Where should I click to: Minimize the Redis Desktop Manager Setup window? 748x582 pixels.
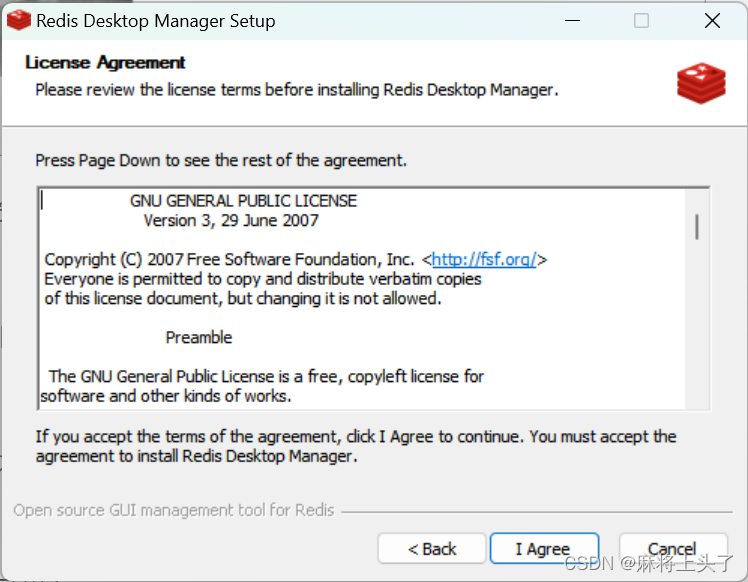pyautogui.click(x=572, y=21)
